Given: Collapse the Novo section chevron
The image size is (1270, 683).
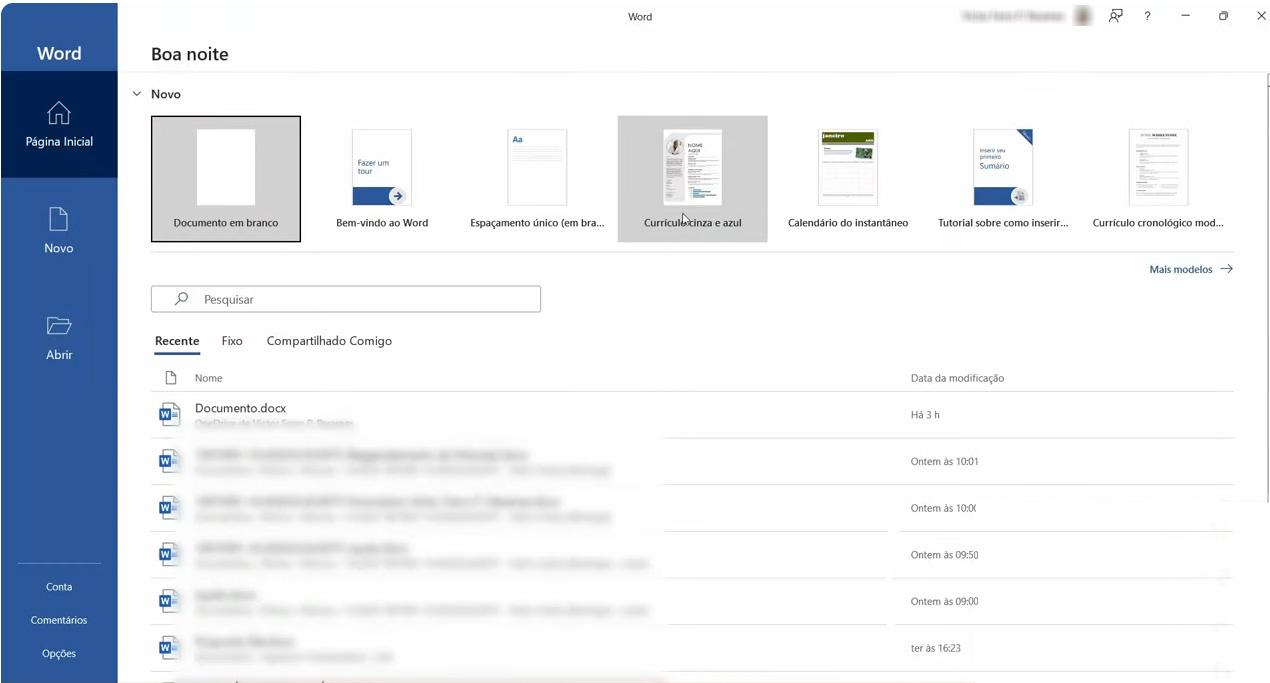Looking at the screenshot, I should (x=137, y=94).
